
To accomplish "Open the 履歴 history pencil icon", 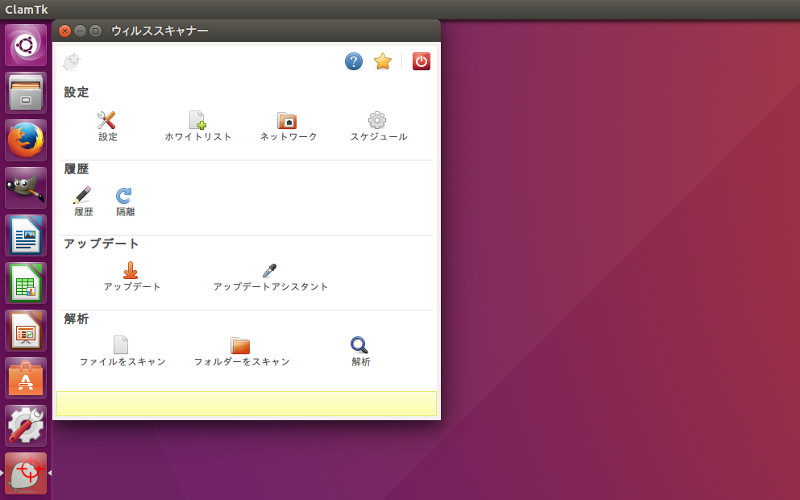I will (x=82, y=195).
